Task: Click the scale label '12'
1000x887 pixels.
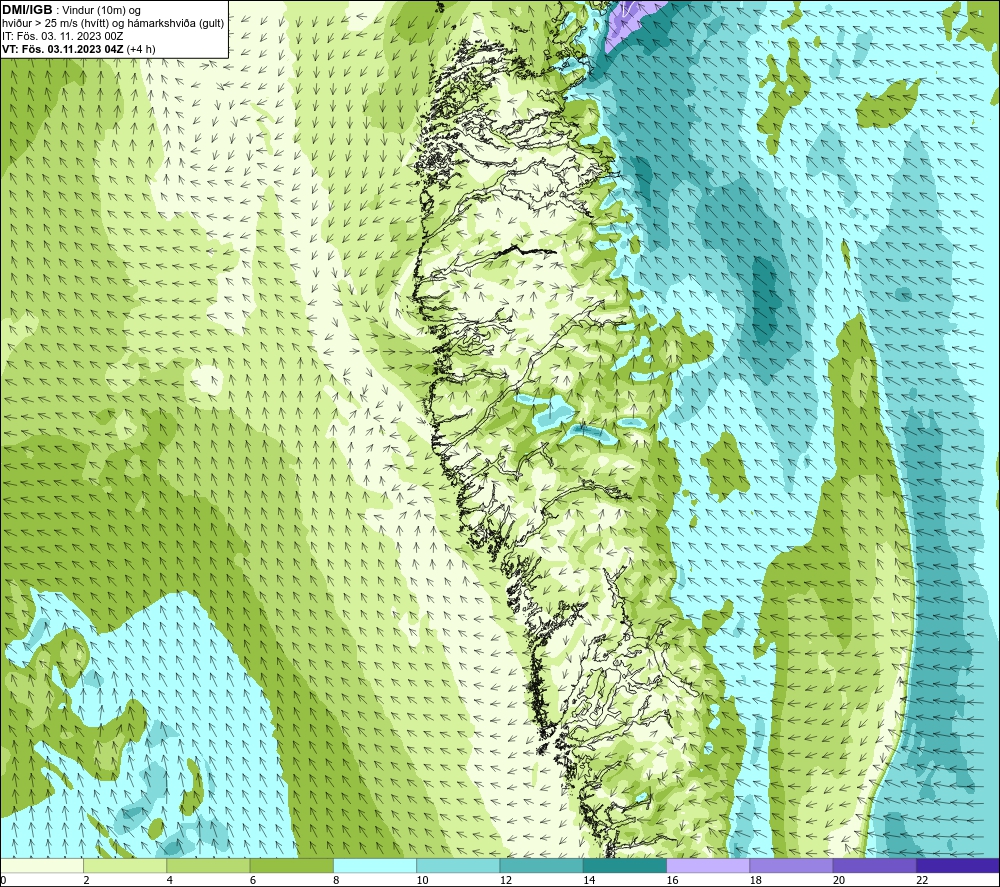Action: (x=506, y=880)
